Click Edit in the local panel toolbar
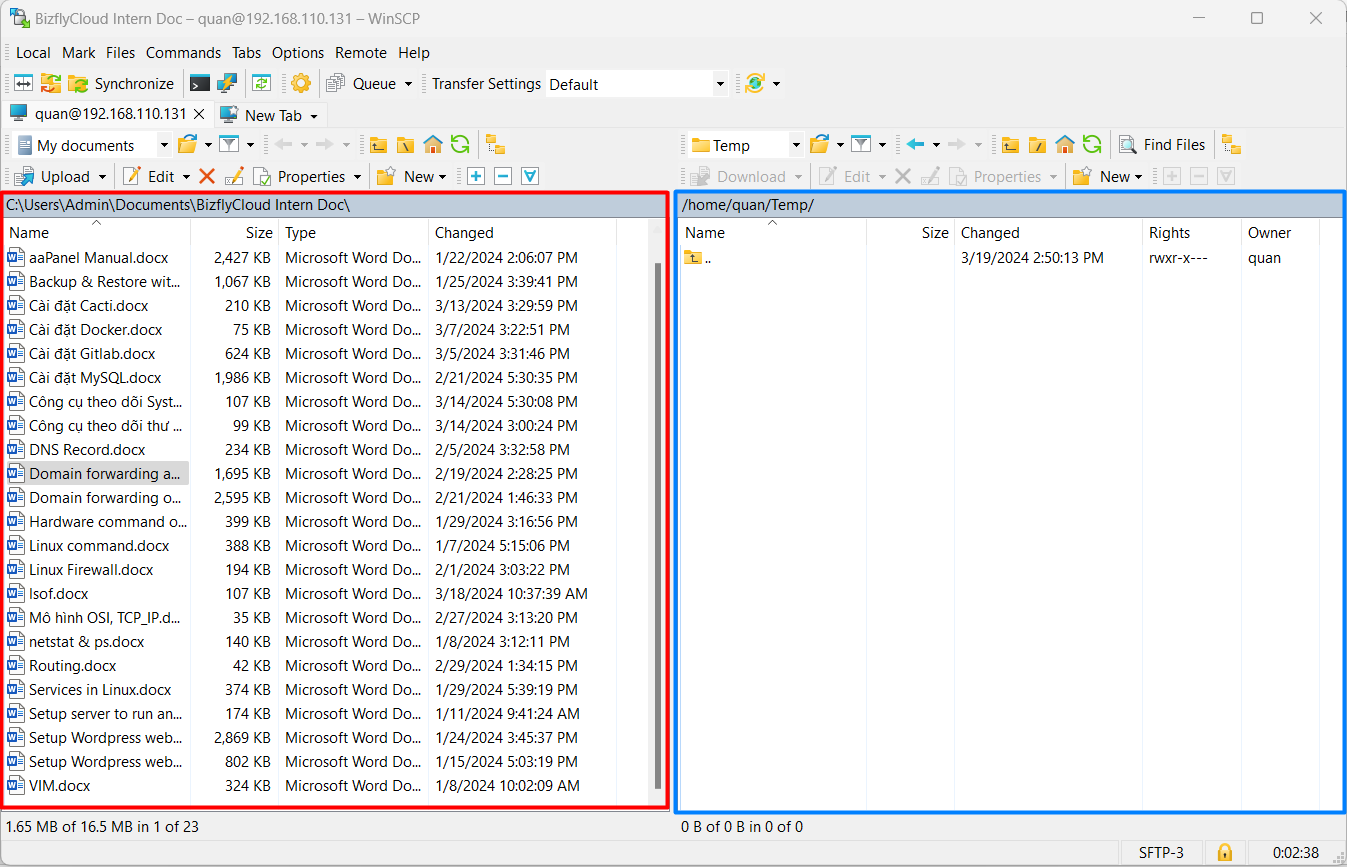The width and height of the screenshot is (1347, 867). pos(148,177)
